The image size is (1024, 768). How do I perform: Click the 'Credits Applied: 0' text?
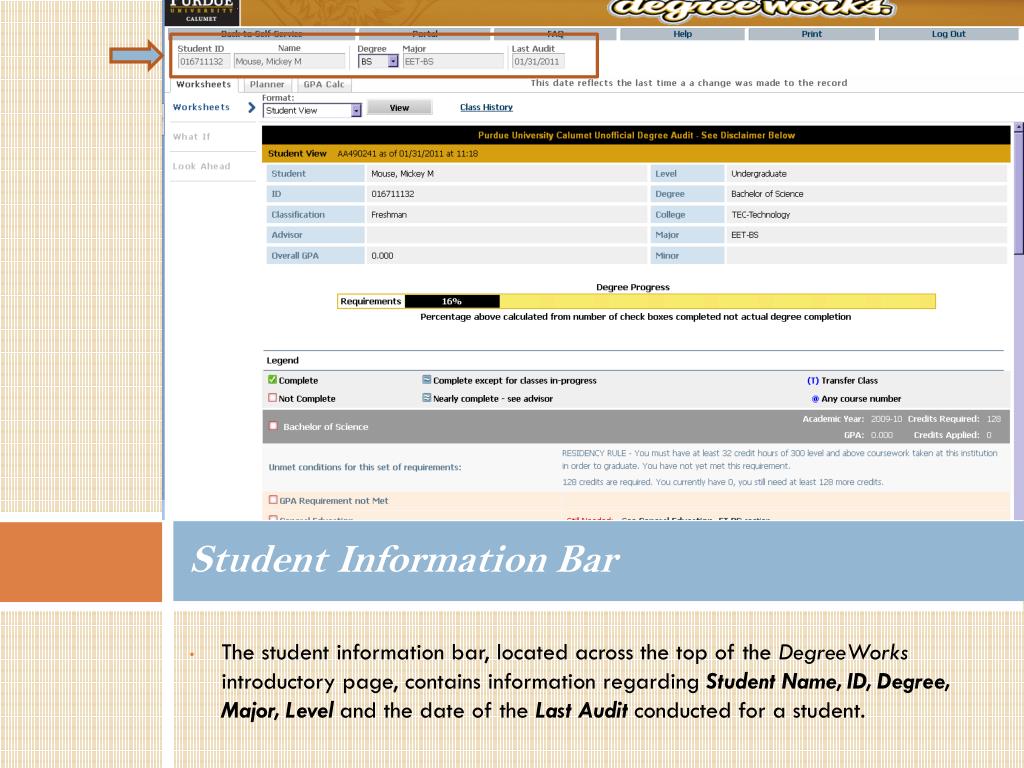point(952,435)
